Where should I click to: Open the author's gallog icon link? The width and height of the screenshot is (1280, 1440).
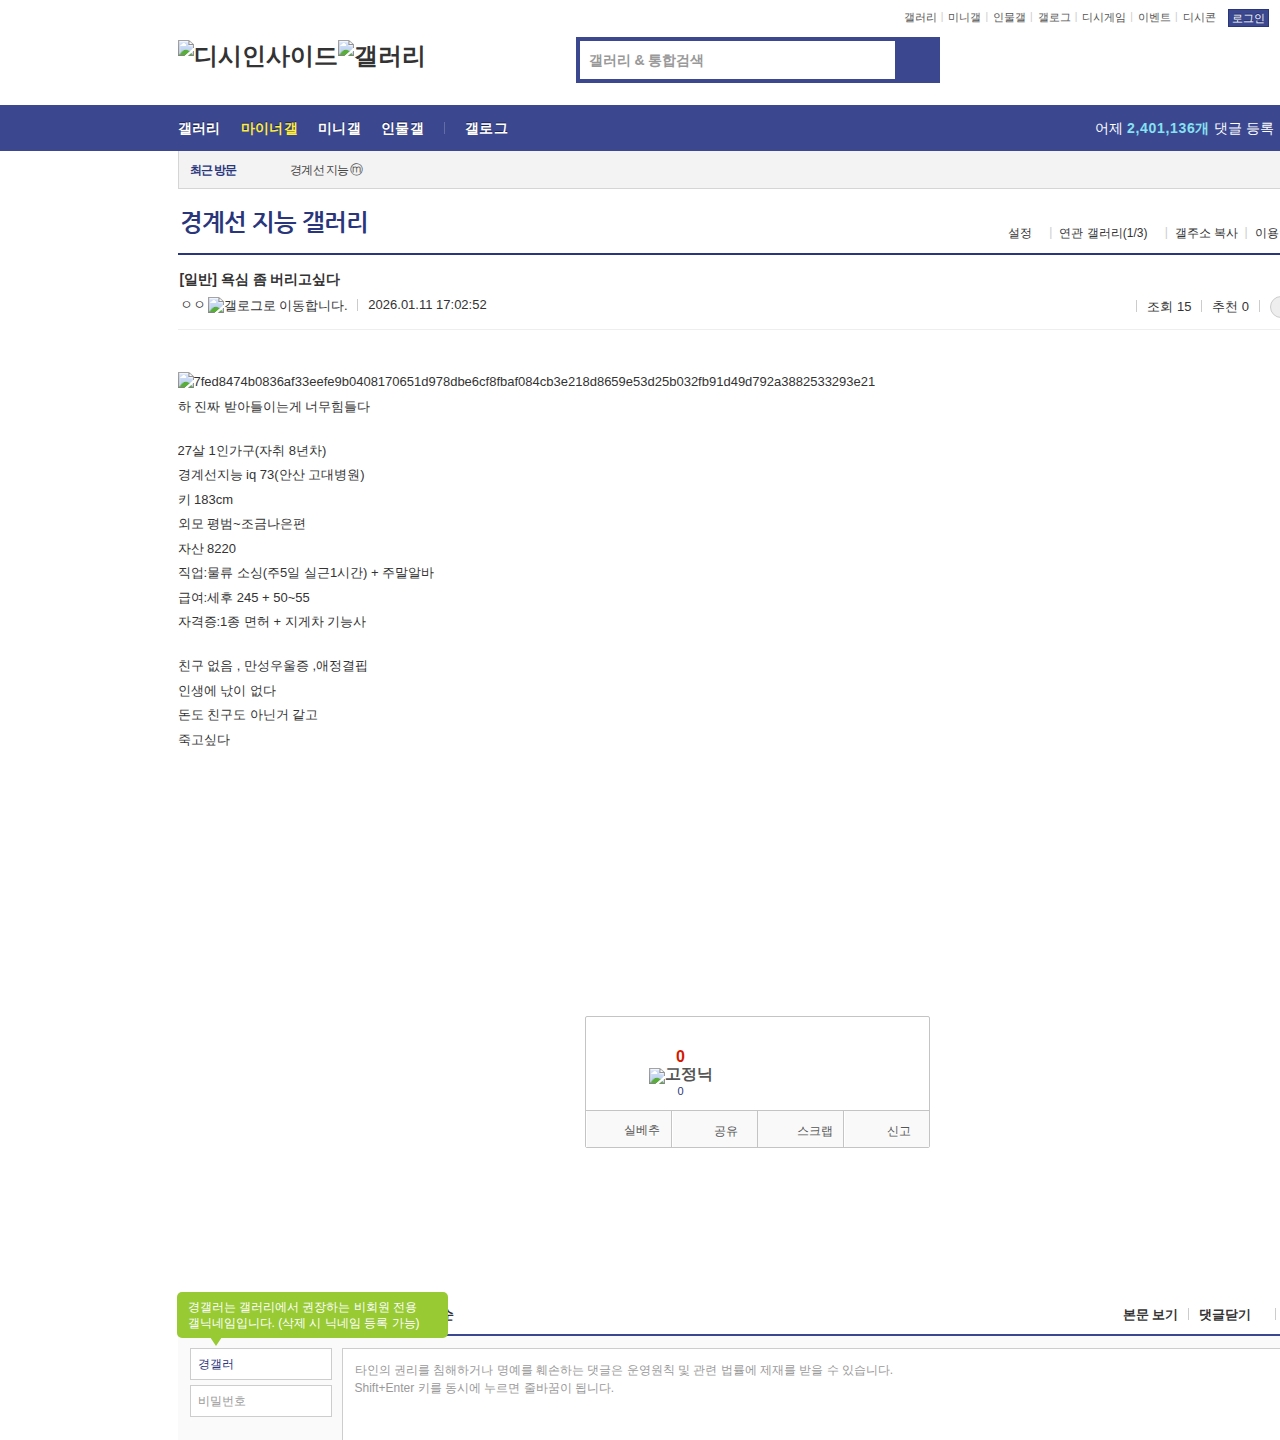[x=277, y=306]
